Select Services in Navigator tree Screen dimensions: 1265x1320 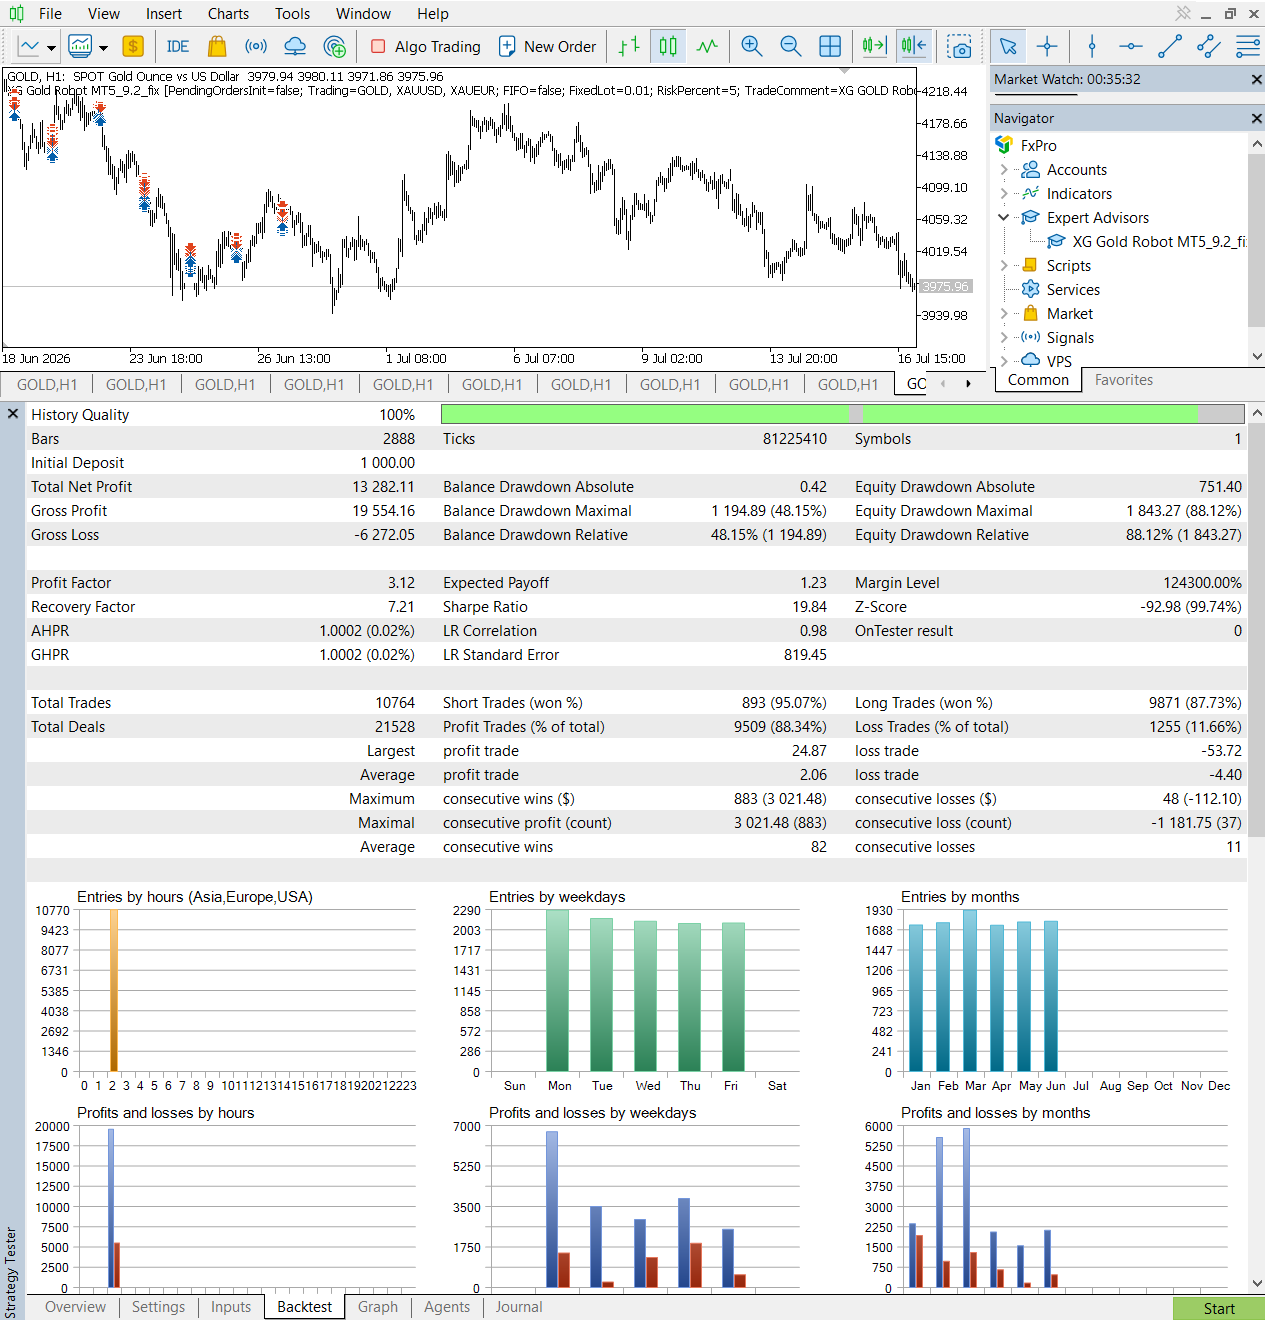click(1073, 290)
